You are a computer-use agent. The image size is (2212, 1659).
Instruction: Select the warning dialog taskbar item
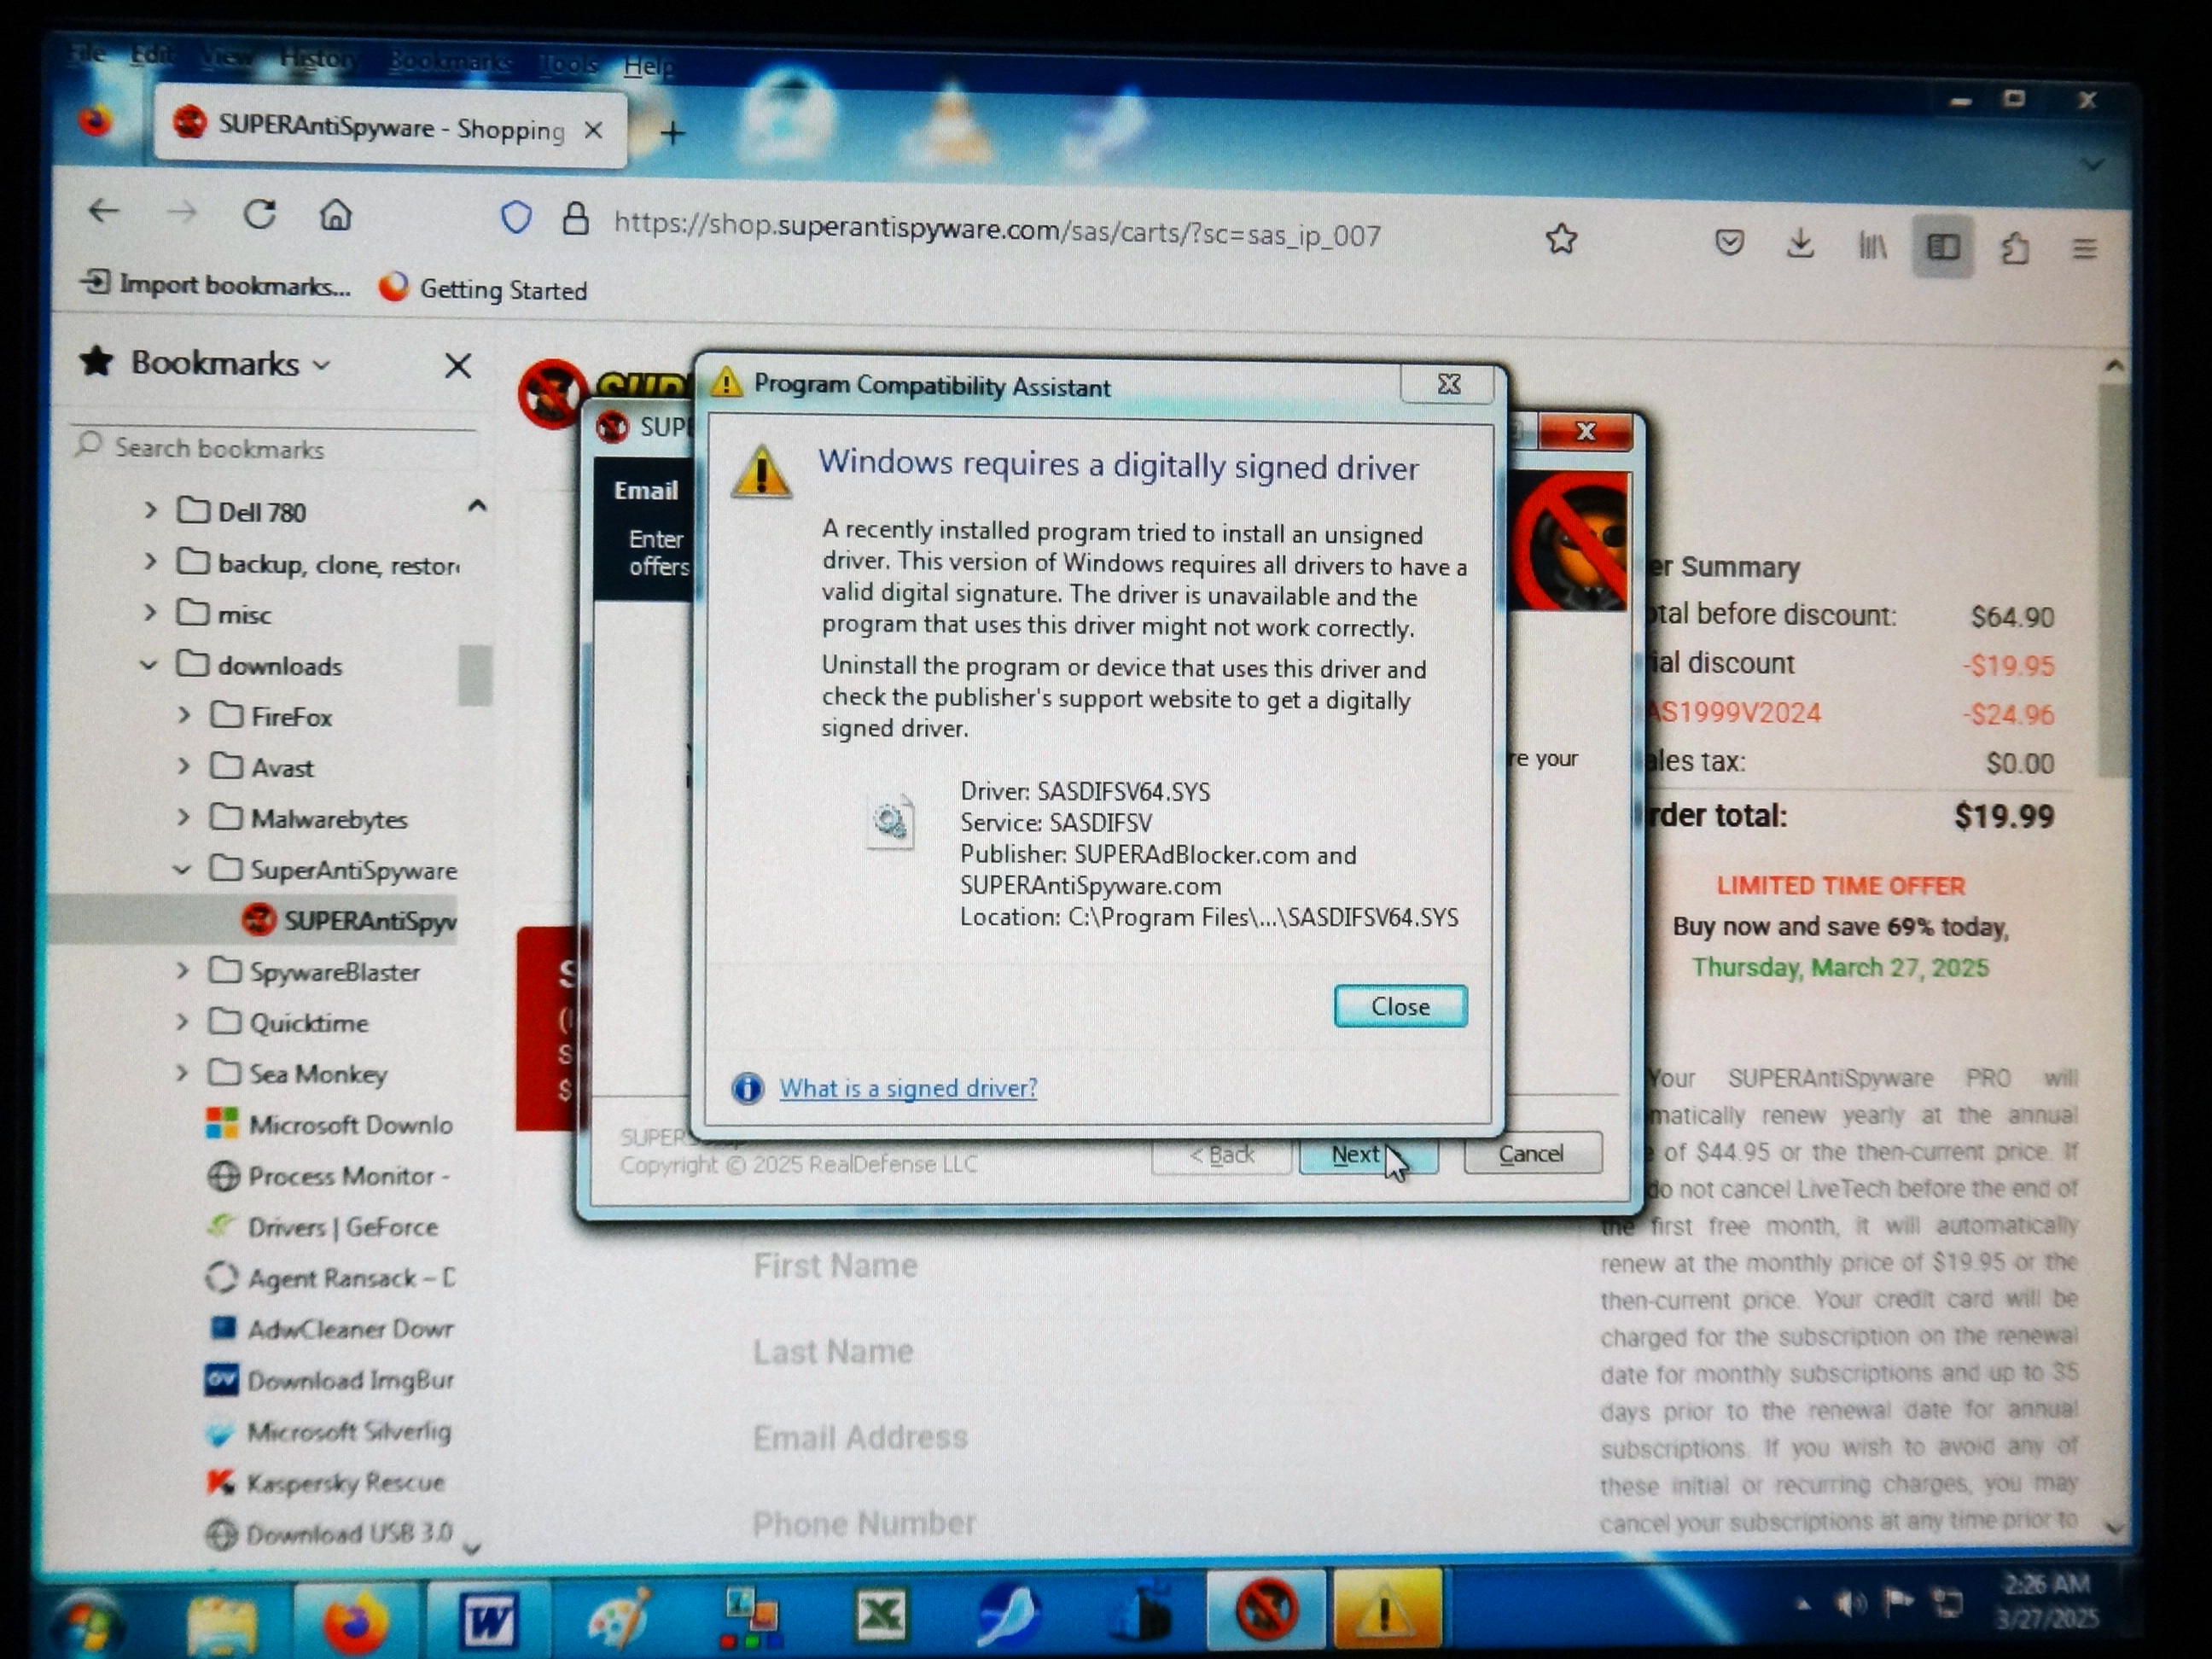1387,1609
